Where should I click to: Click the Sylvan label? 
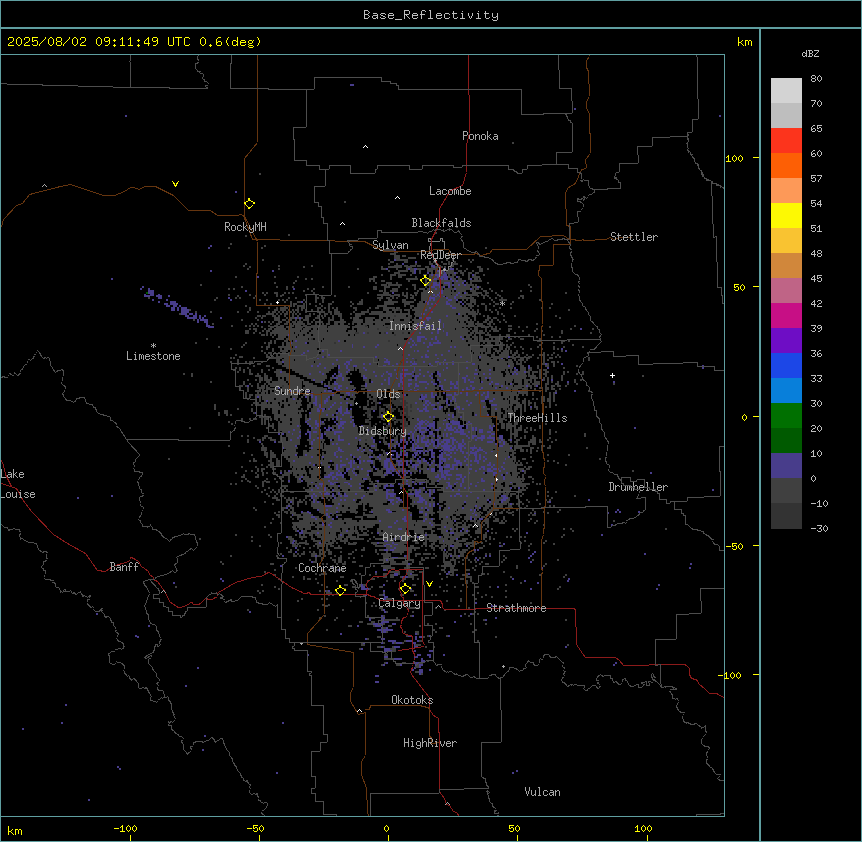pyautogui.click(x=390, y=245)
